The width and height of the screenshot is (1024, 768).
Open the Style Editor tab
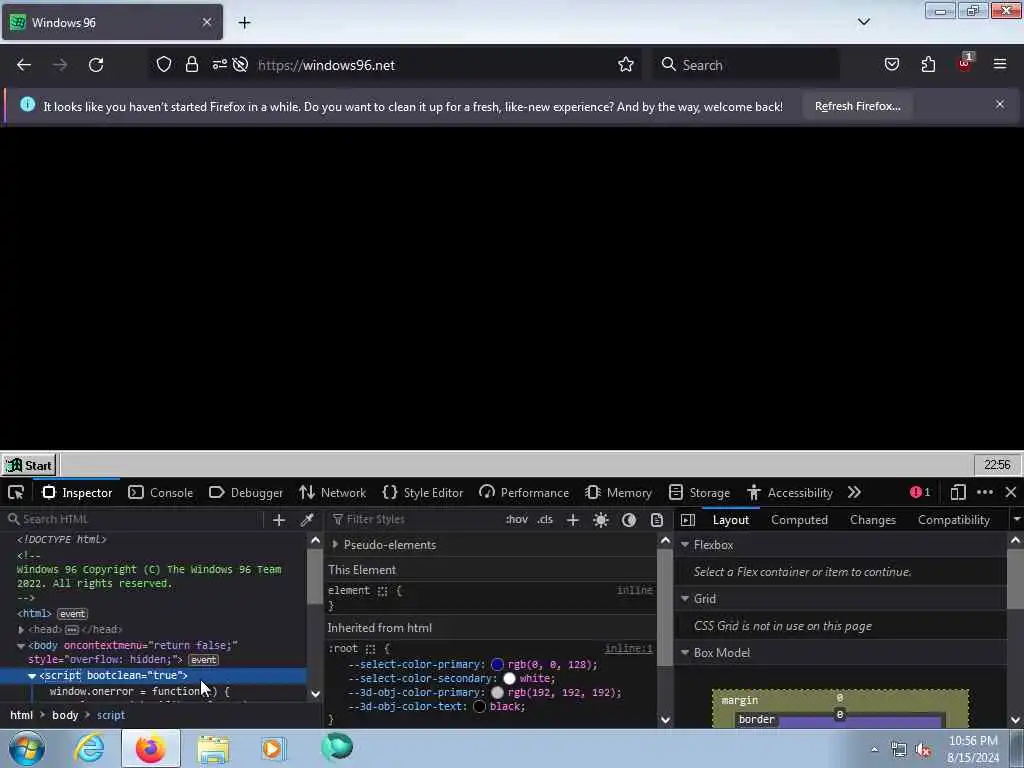[423, 492]
